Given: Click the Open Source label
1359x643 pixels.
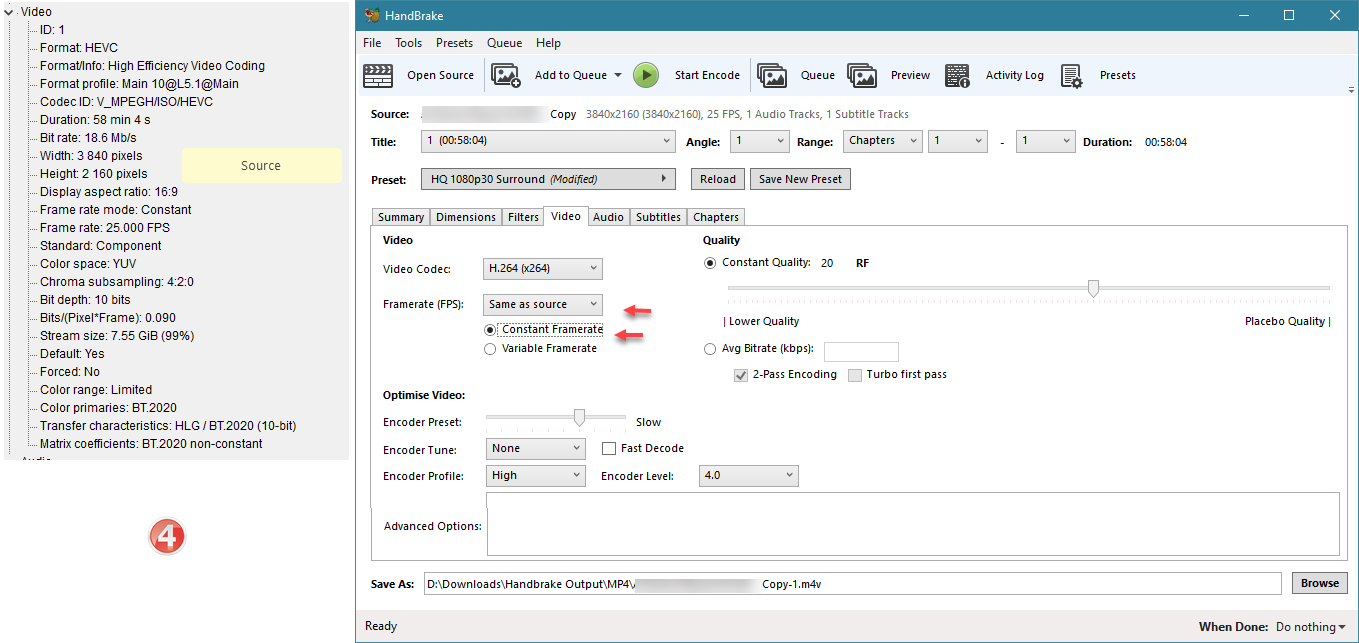Looking at the screenshot, I should (x=440, y=75).
